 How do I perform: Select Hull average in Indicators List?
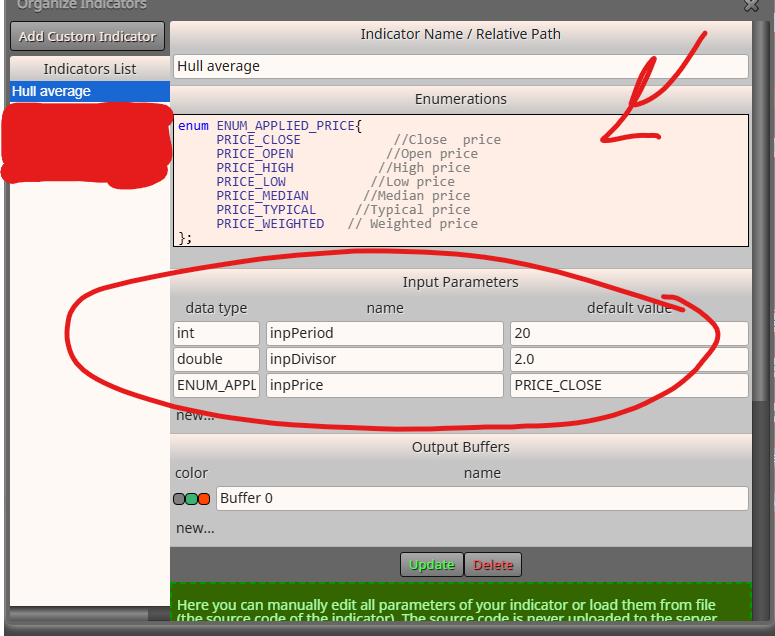tap(89, 91)
